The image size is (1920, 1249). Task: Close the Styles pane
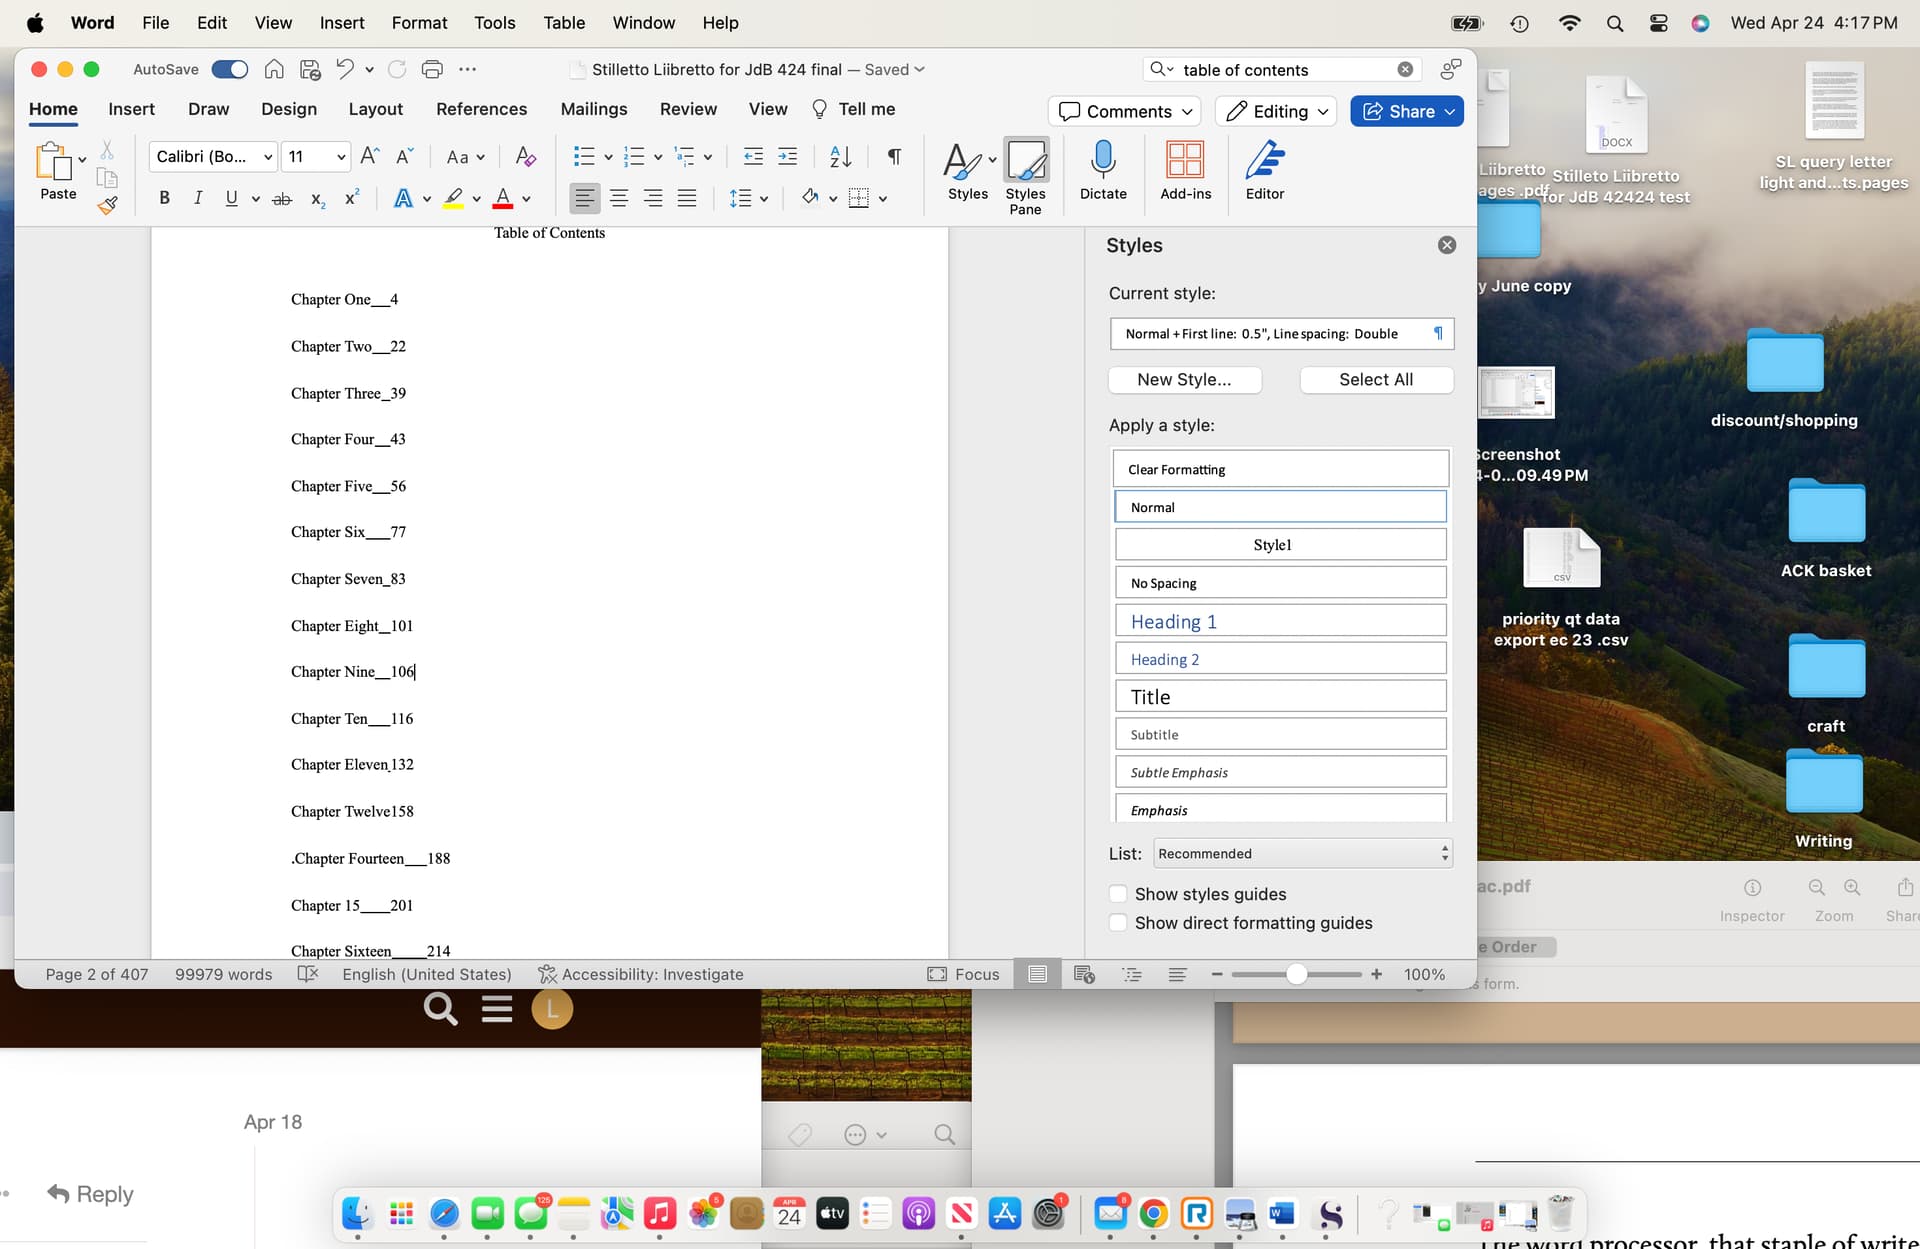point(1446,245)
